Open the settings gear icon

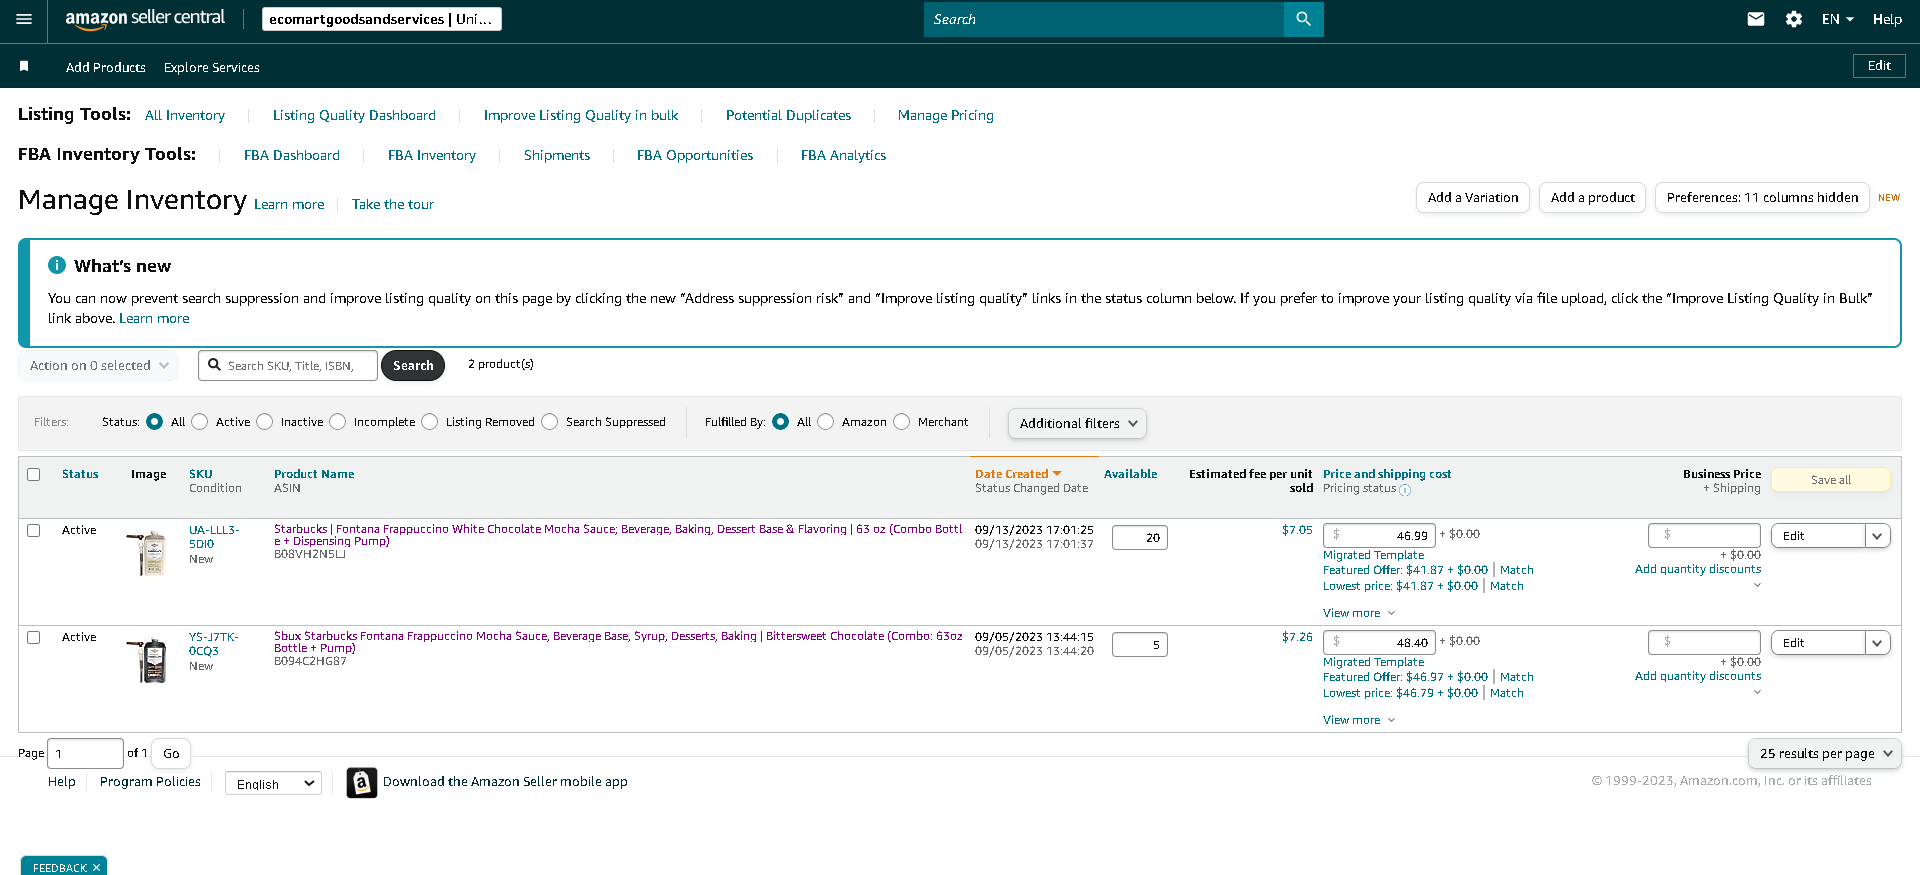point(1794,19)
